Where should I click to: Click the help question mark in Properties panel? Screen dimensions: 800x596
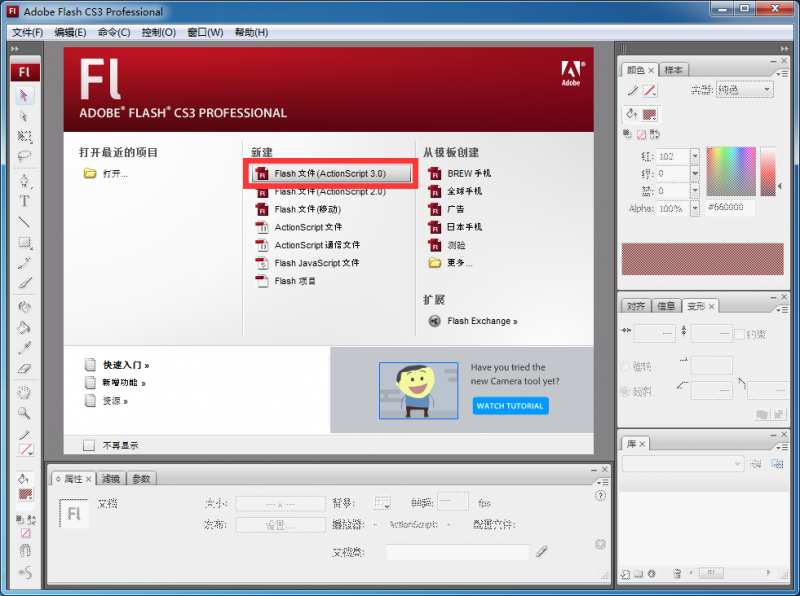pos(601,495)
